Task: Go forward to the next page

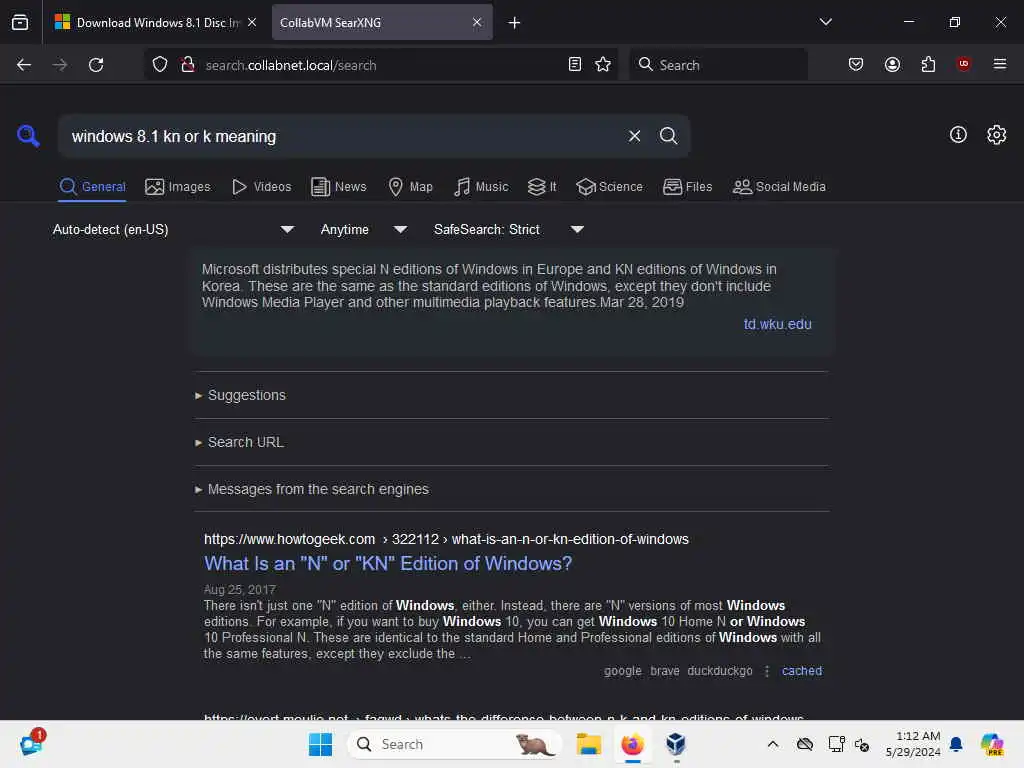Action: (59, 65)
